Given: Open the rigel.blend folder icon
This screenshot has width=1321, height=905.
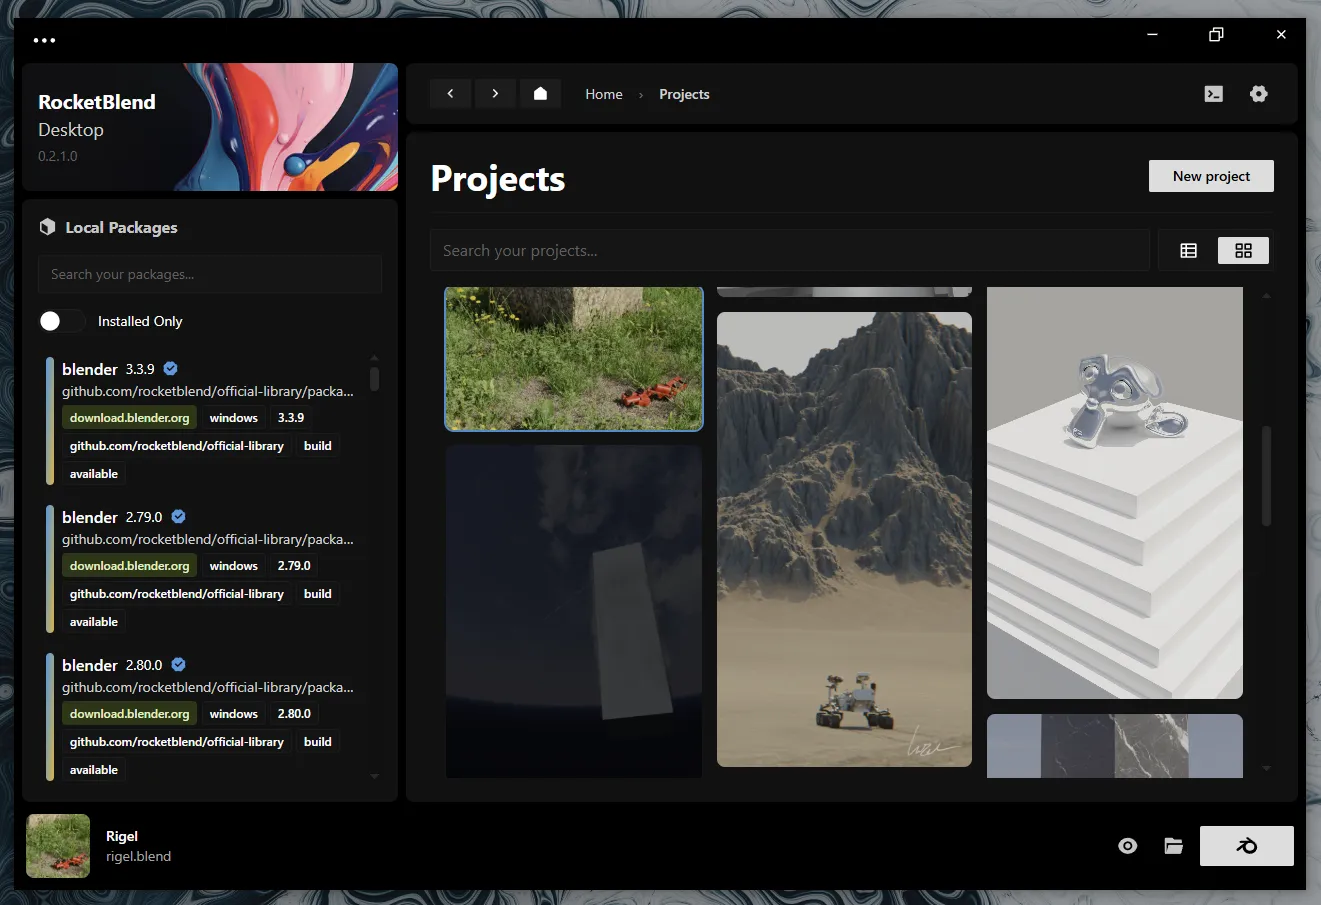Looking at the screenshot, I should coord(1172,845).
